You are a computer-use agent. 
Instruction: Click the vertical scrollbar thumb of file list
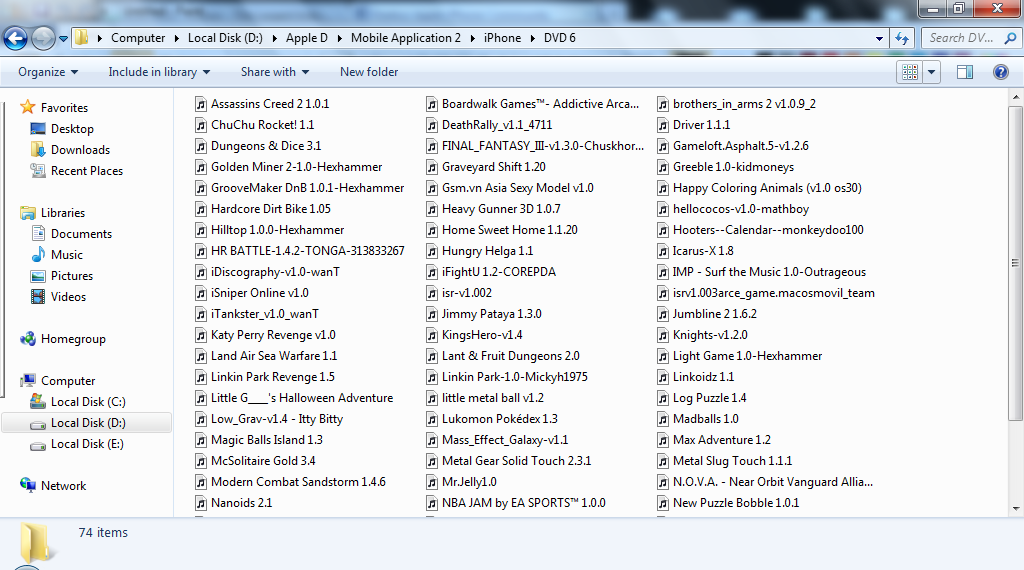point(1016,263)
